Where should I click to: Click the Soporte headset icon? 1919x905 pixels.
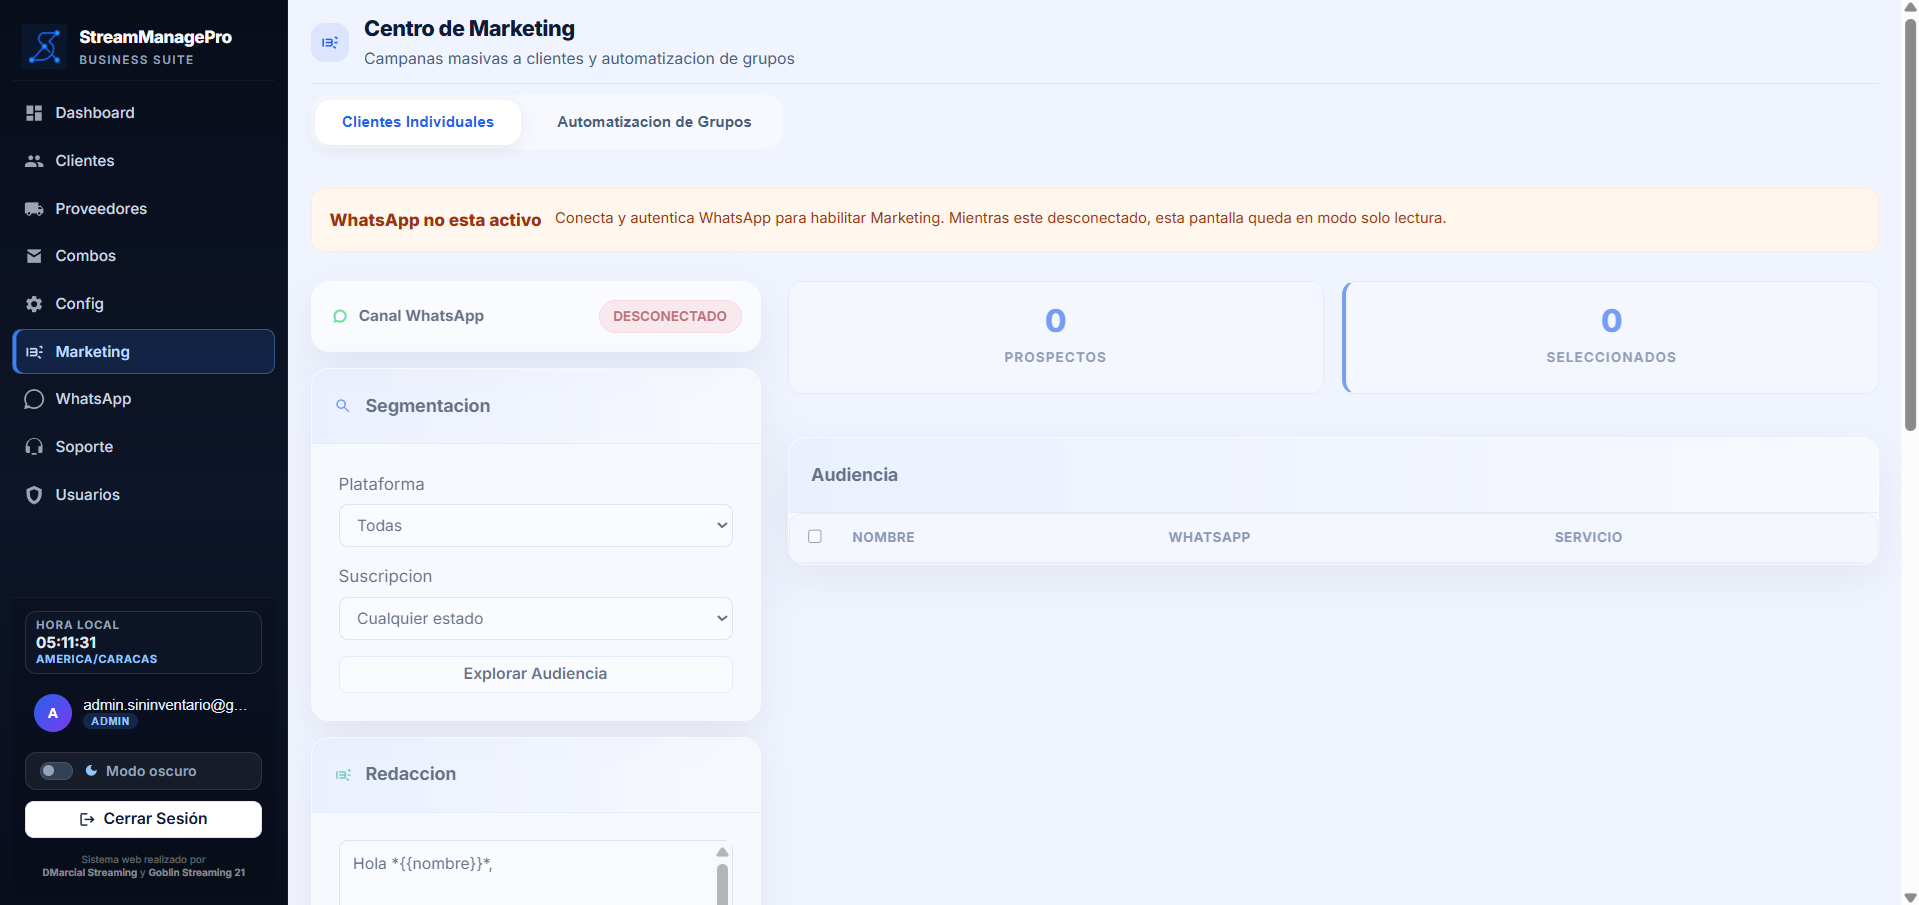click(34, 447)
